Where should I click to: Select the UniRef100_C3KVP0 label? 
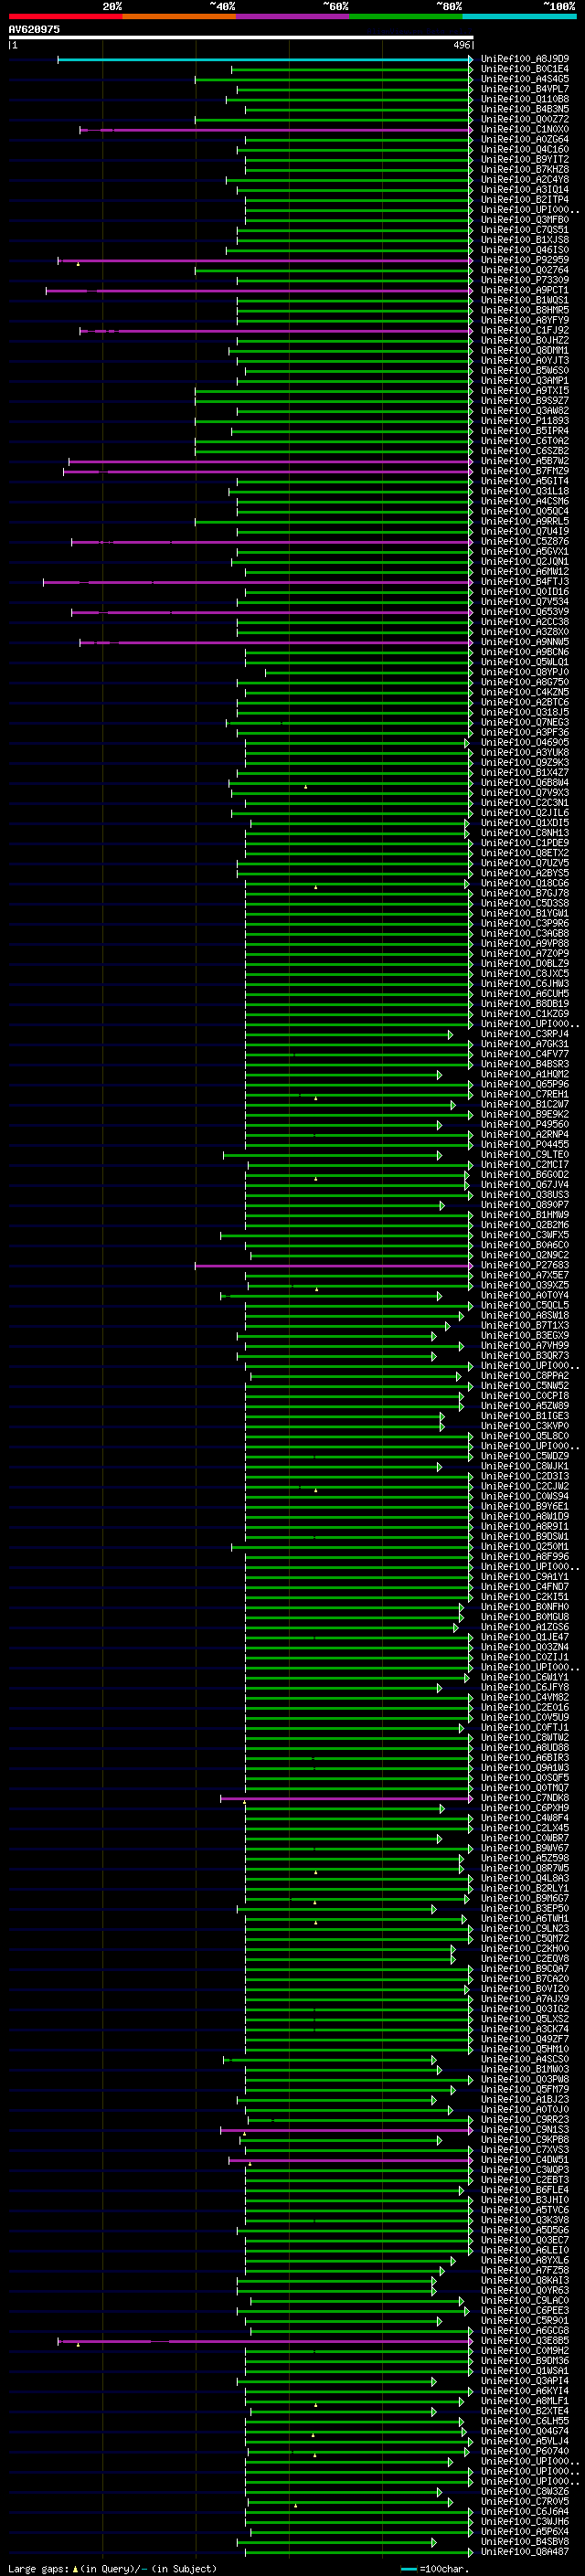click(524, 1427)
